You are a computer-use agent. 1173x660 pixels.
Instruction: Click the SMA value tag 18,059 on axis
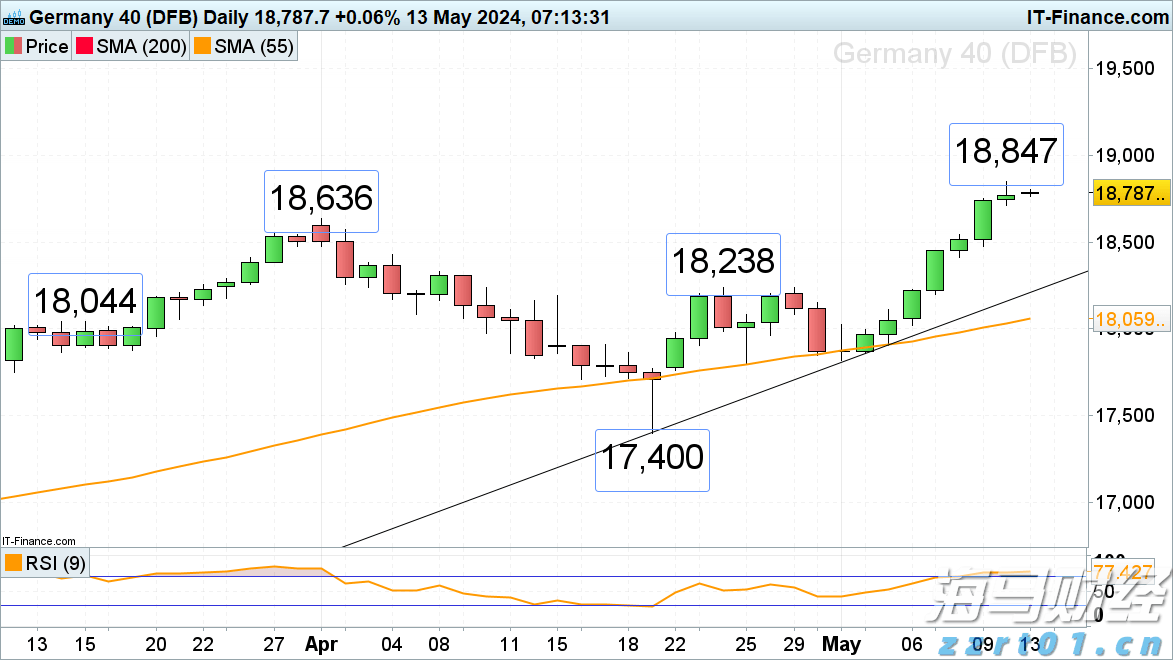(x=1131, y=321)
